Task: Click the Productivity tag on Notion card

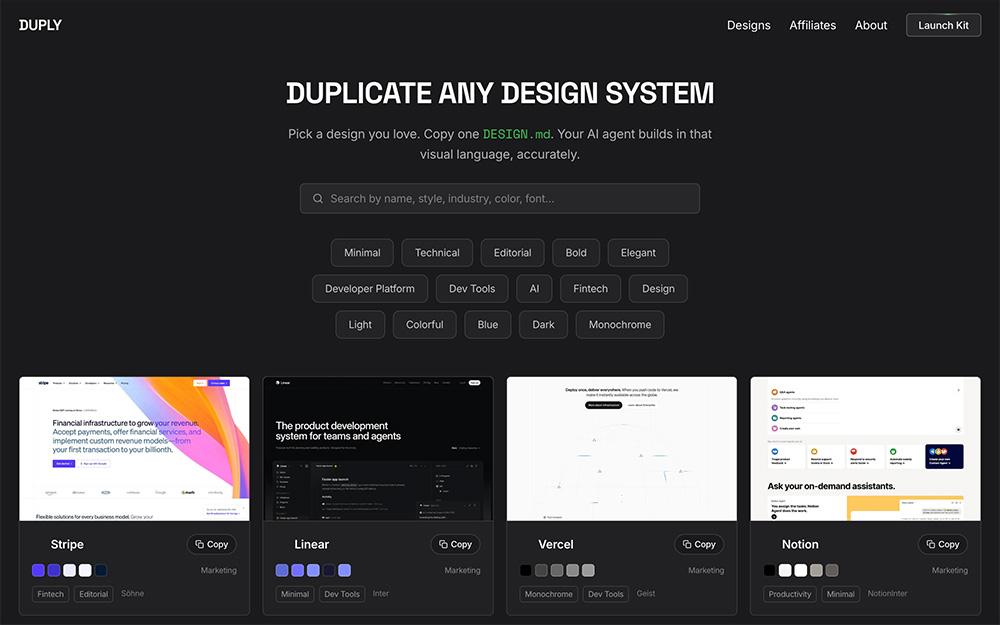Action: 790,594
